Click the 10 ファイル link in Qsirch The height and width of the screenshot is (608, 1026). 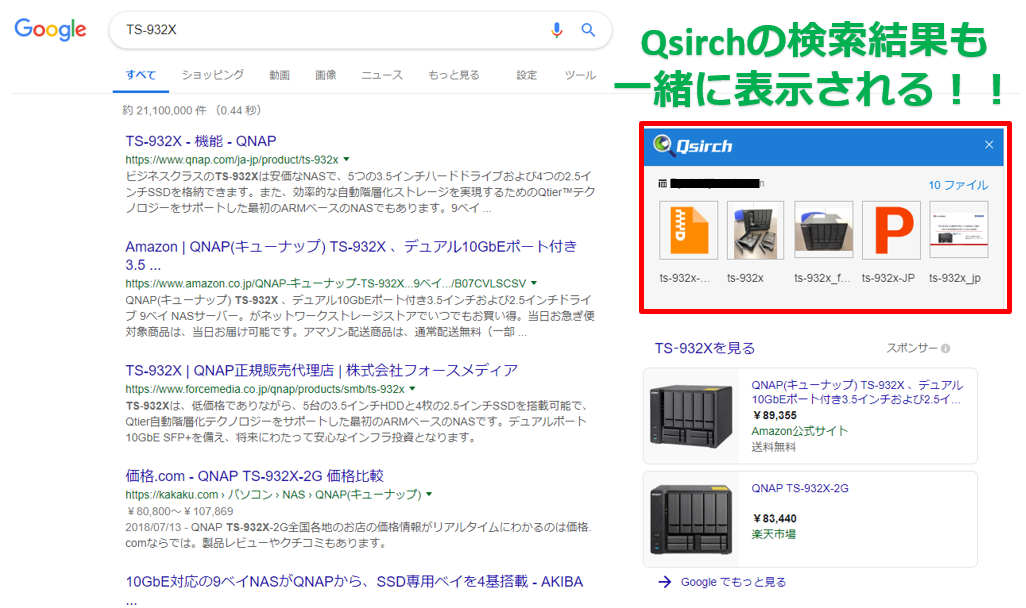coord(957,185)
